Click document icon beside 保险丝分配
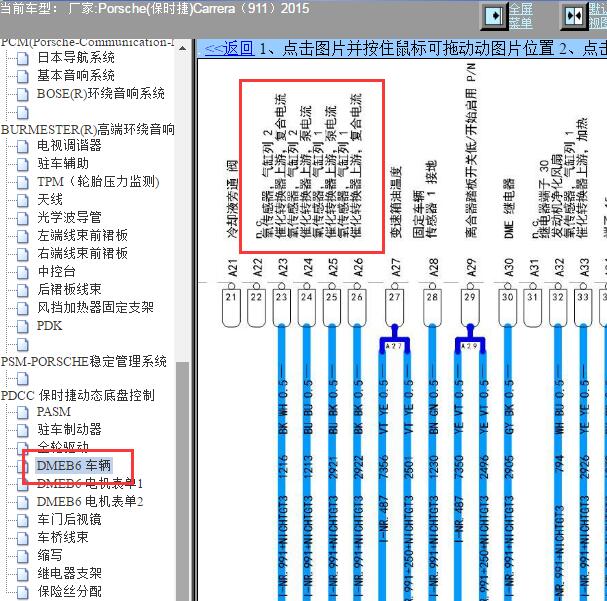Screen dimensions: 607x601 22,592
